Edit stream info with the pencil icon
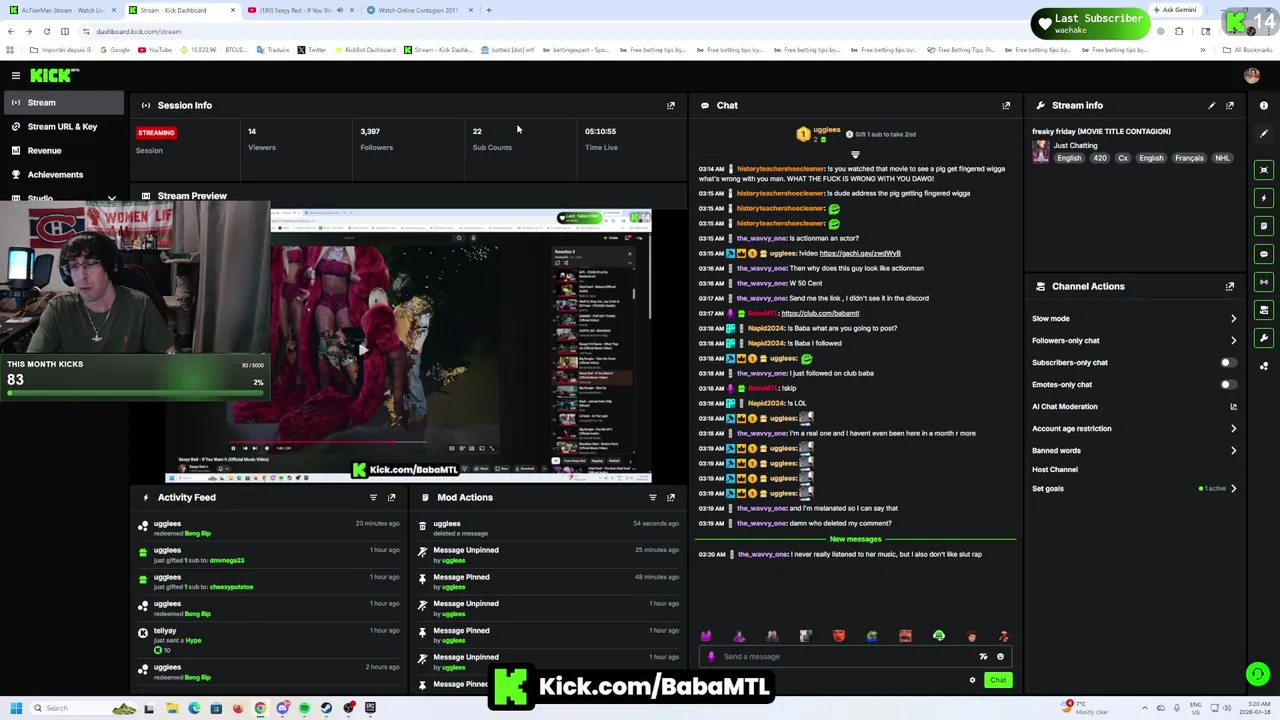Screen dimensions: 1280x720 point(1212,105)
